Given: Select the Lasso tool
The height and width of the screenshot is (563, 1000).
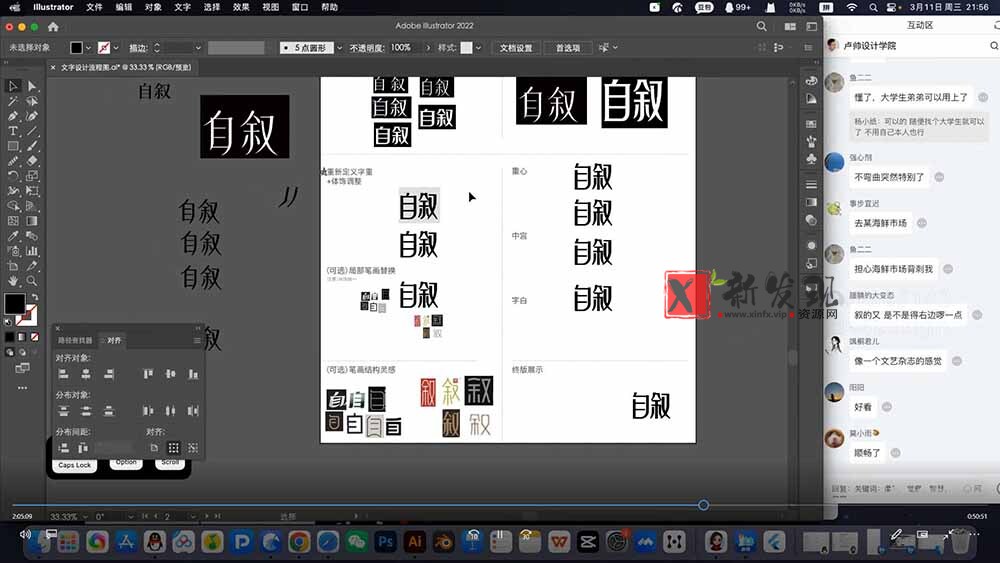Looking at the screenshot, I should point(32,101).
